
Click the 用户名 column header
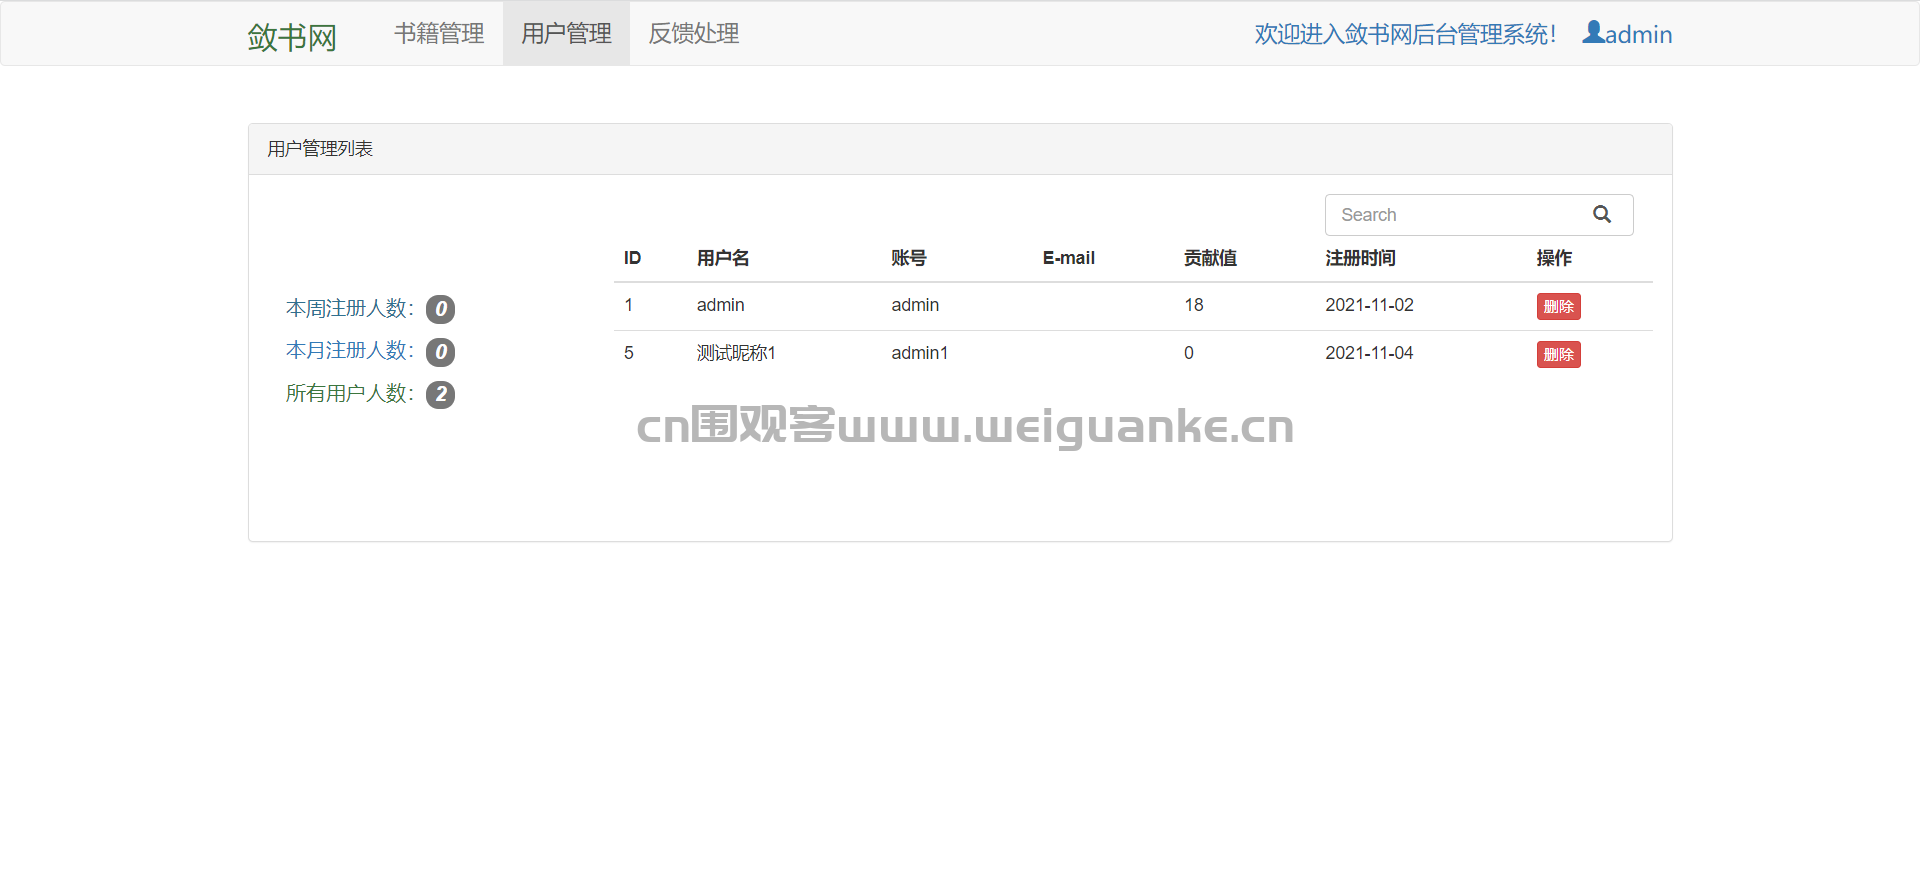[723, 258]
